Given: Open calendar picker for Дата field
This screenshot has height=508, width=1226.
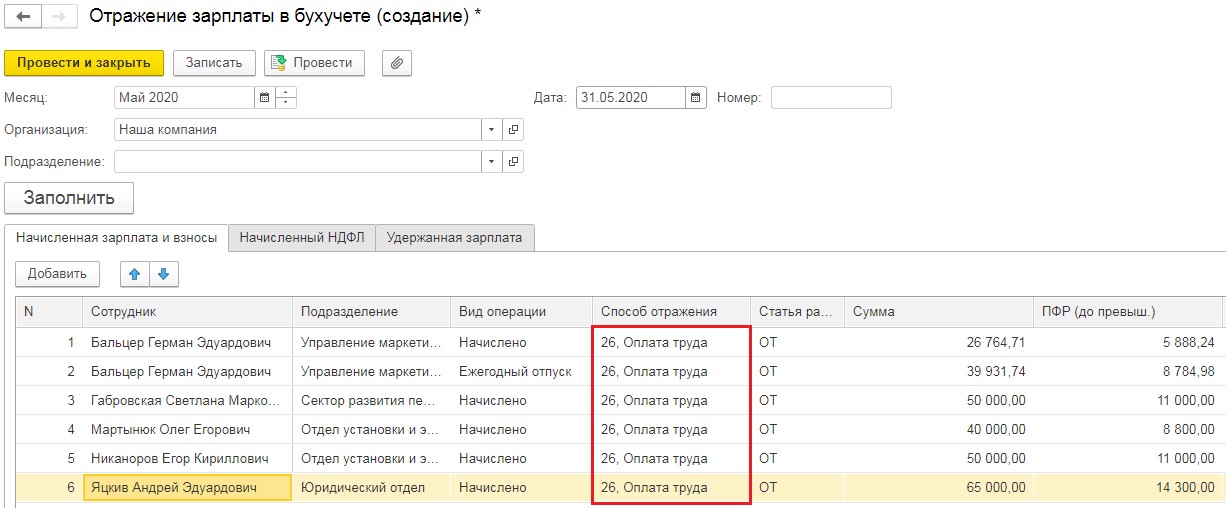Looking at the screenshot, I should point(696,98).
